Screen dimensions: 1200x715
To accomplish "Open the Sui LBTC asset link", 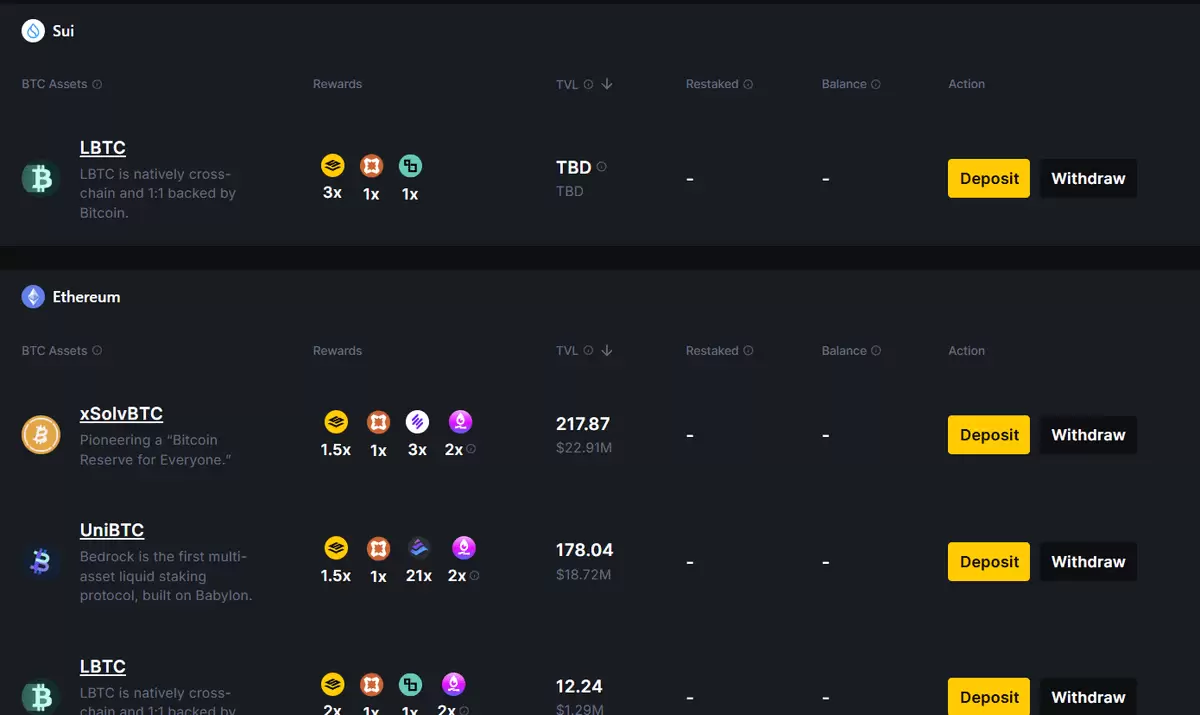I will (103, 148).
